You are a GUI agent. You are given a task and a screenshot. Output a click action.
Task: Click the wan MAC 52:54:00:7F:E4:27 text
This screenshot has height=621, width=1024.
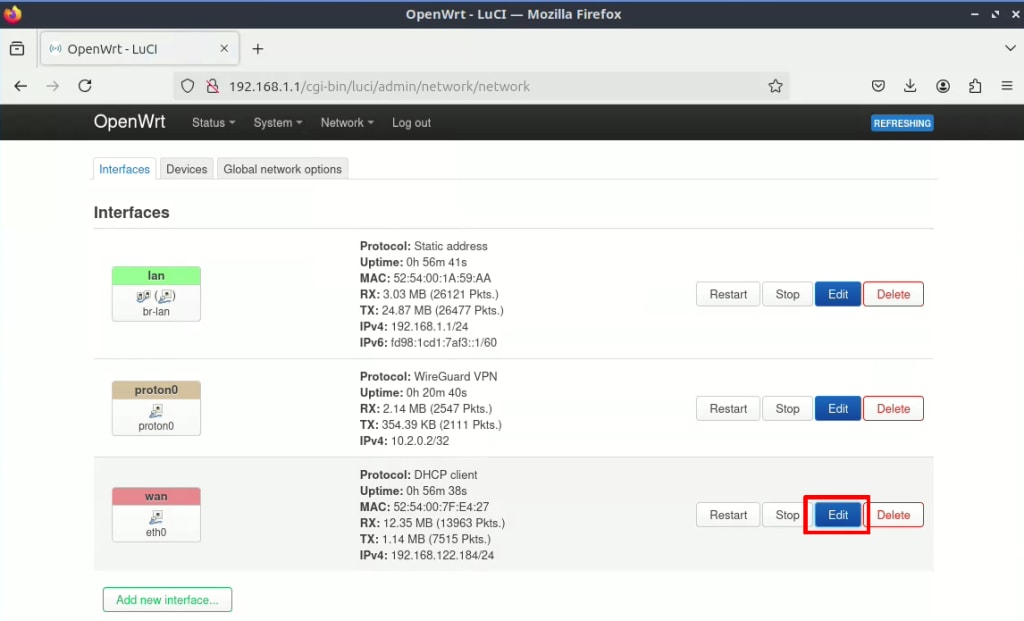[424, 507]
